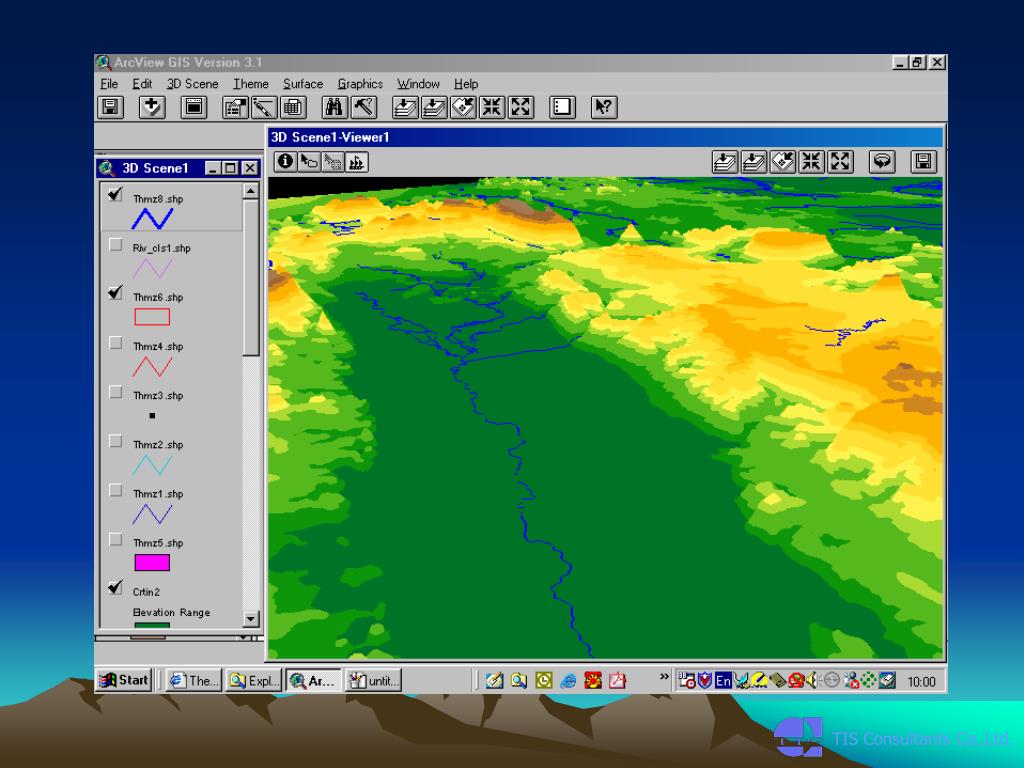This screenshot has height=768, width=1024.
Task: Click the hammer Query Builder icon
Action: pyautogui.click(x=363, y=107)
